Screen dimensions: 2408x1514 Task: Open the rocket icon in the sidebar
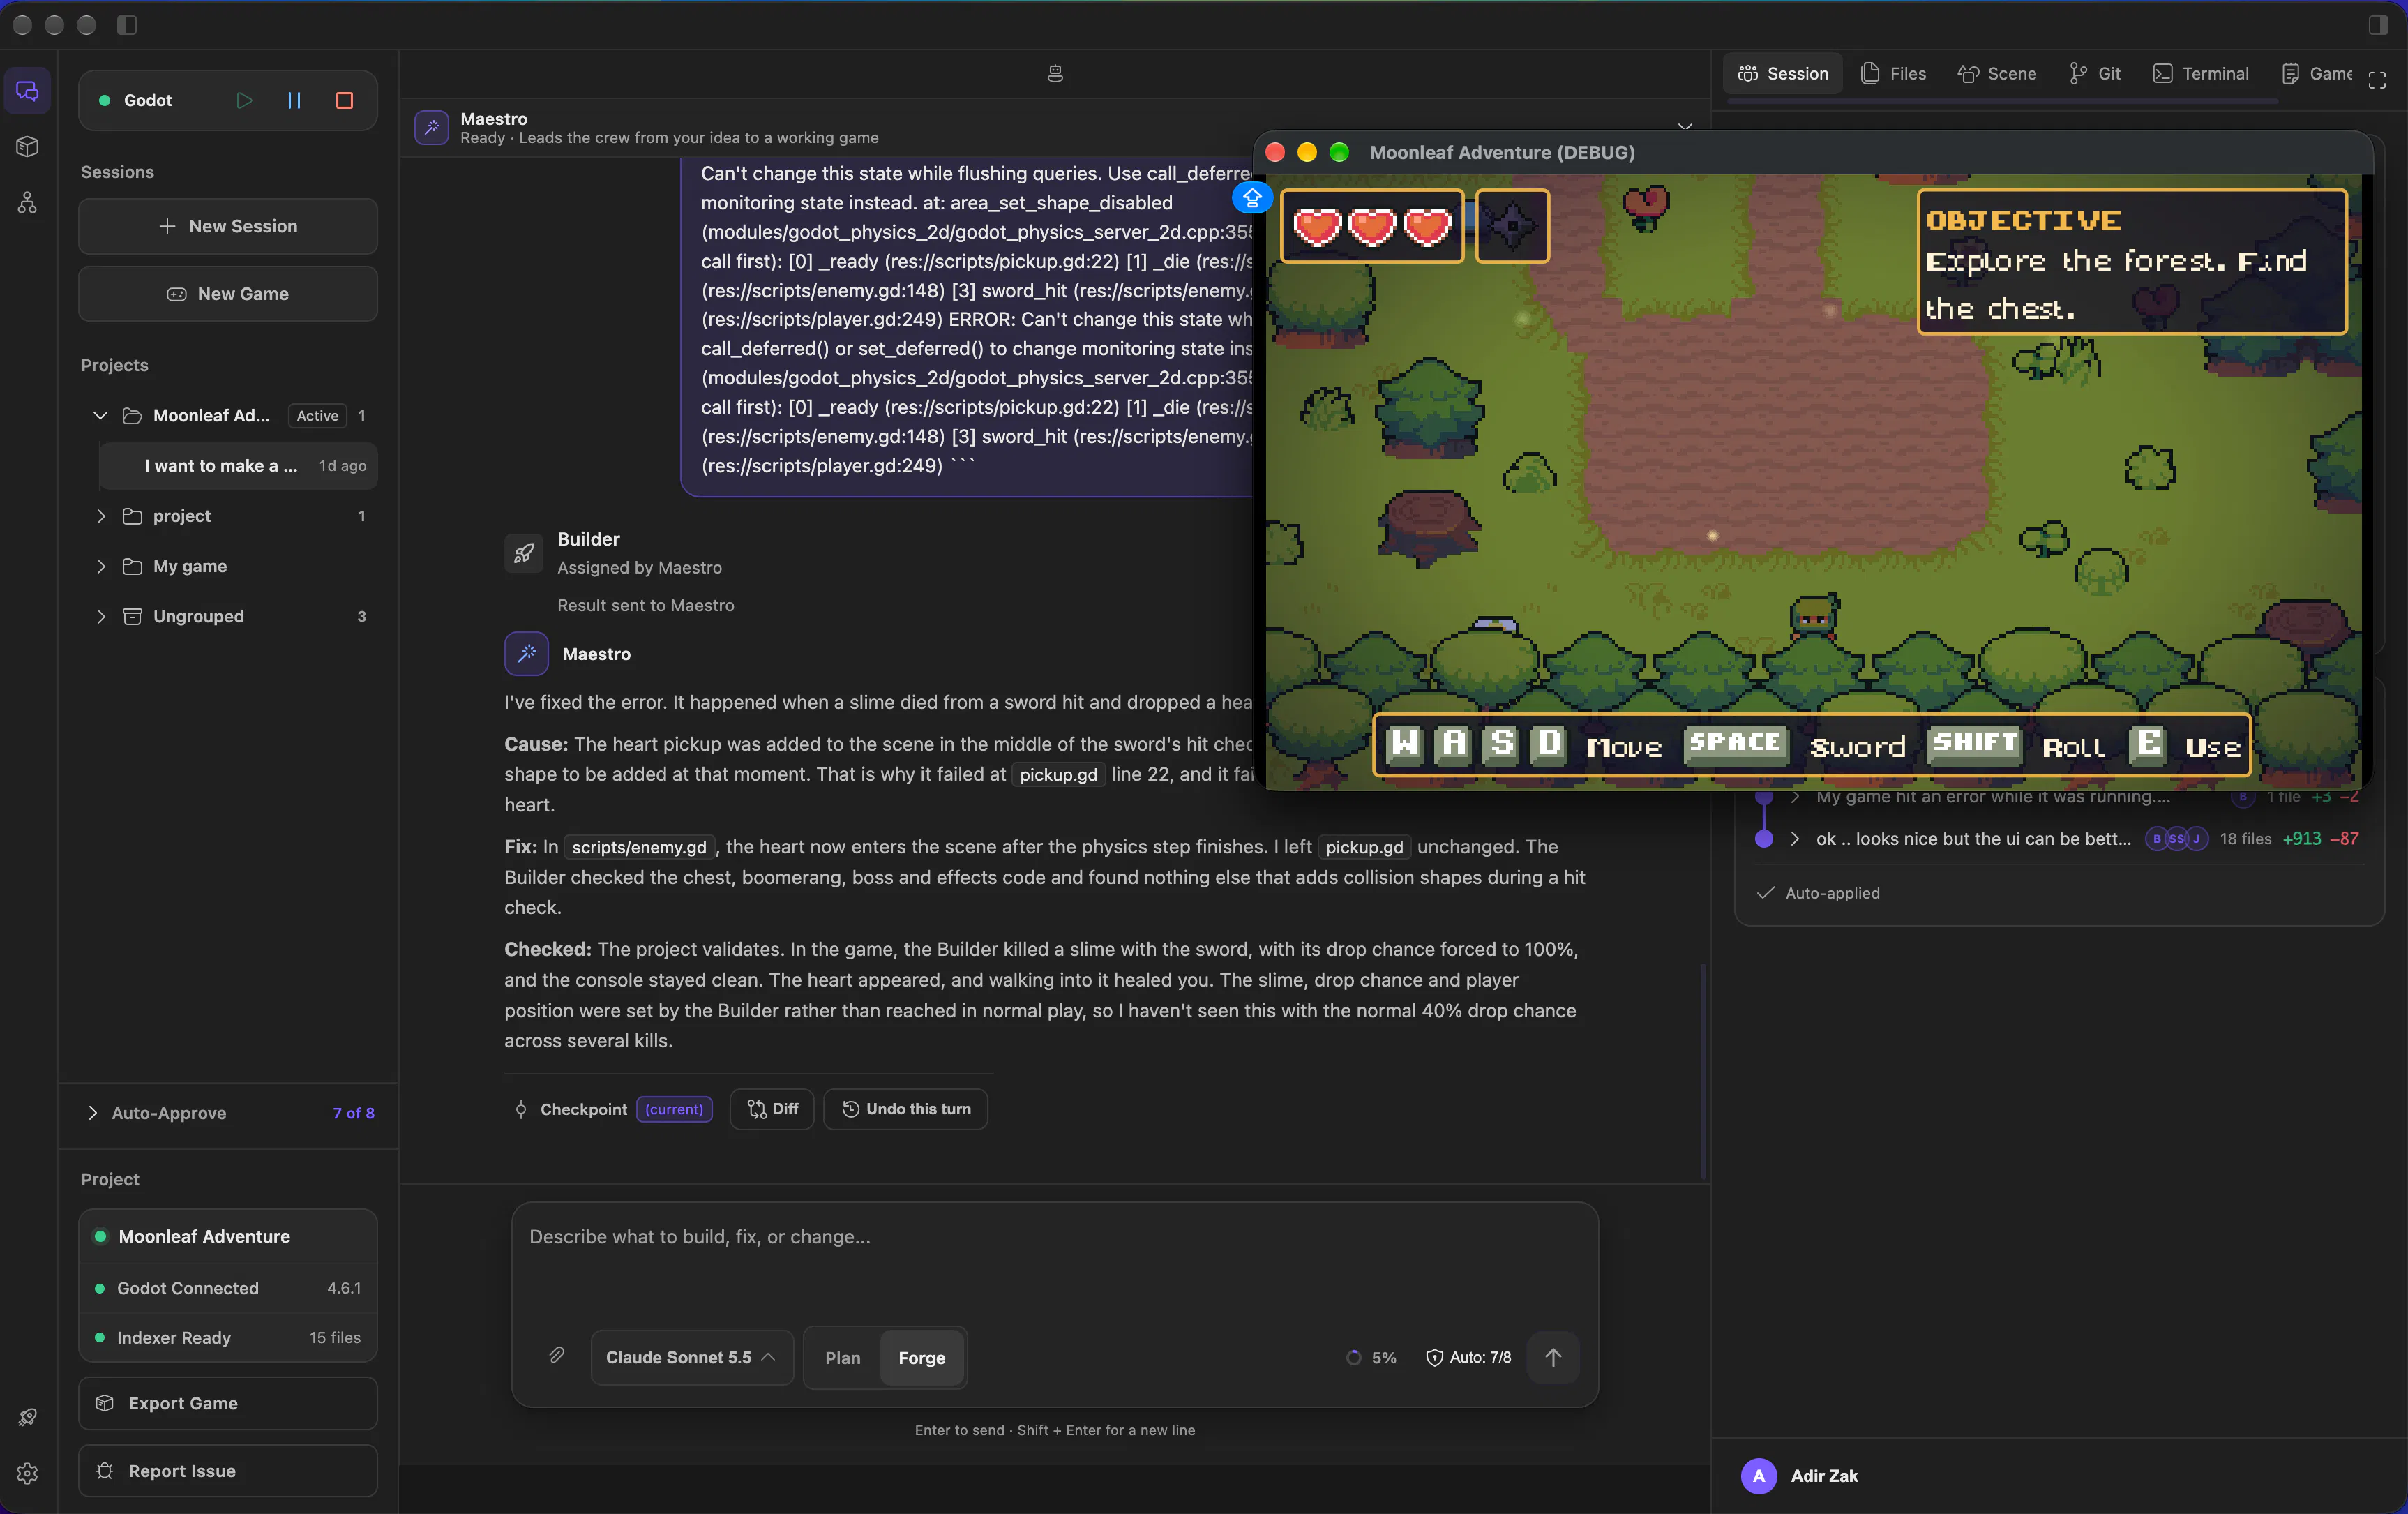pos(28,1417)
